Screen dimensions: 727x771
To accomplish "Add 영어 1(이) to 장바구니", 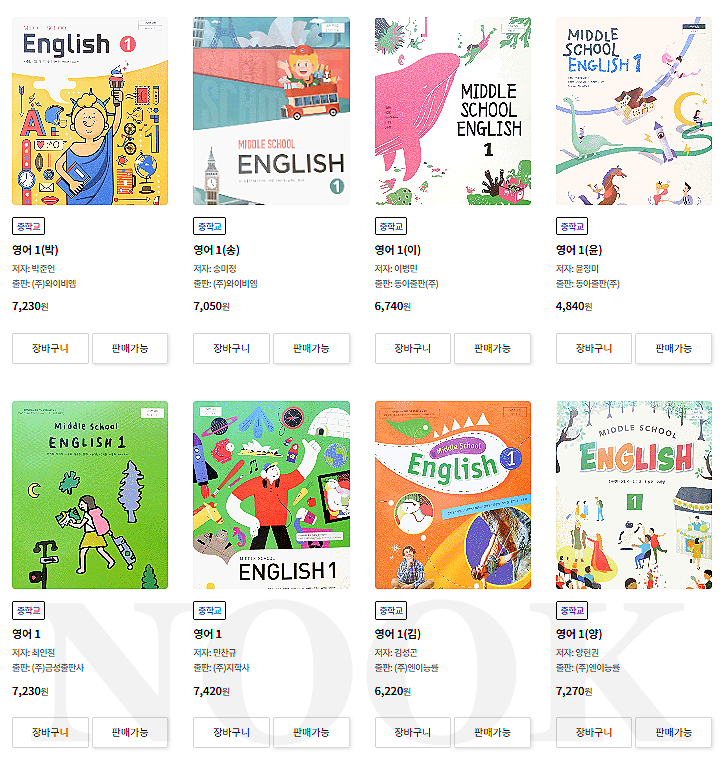I will [412, 349].
